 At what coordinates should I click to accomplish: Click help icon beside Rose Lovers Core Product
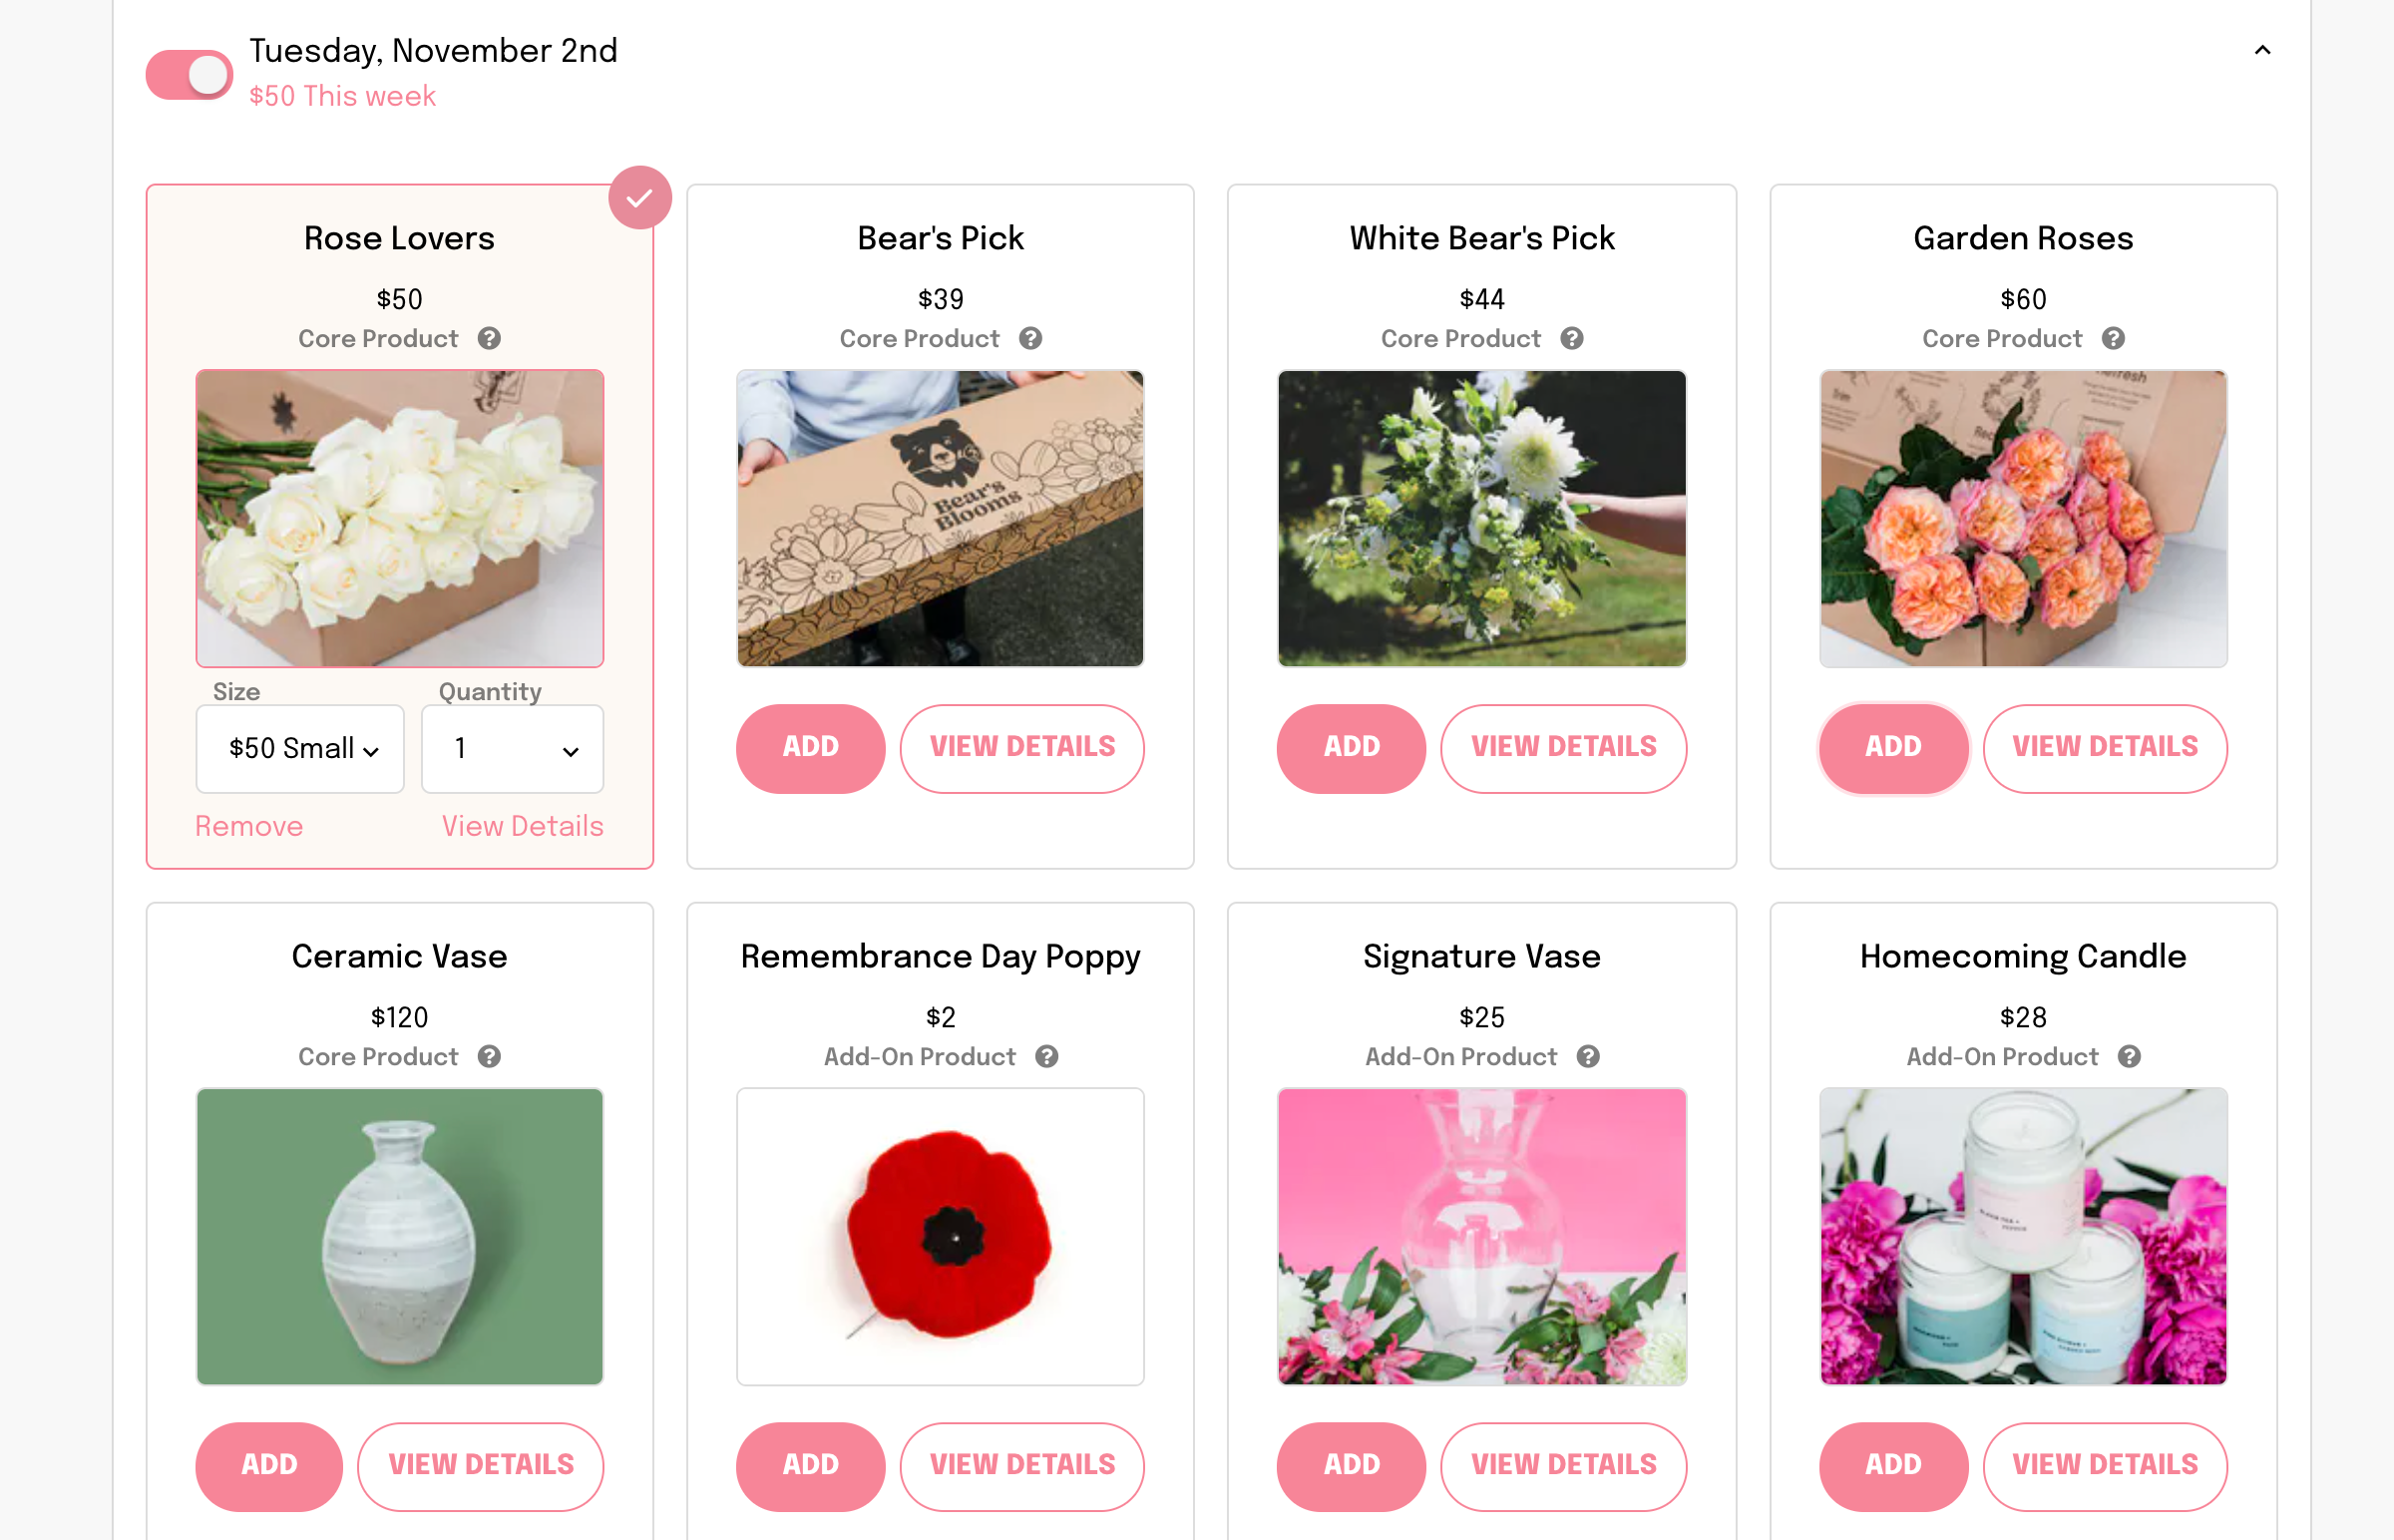tap(489, 339)
